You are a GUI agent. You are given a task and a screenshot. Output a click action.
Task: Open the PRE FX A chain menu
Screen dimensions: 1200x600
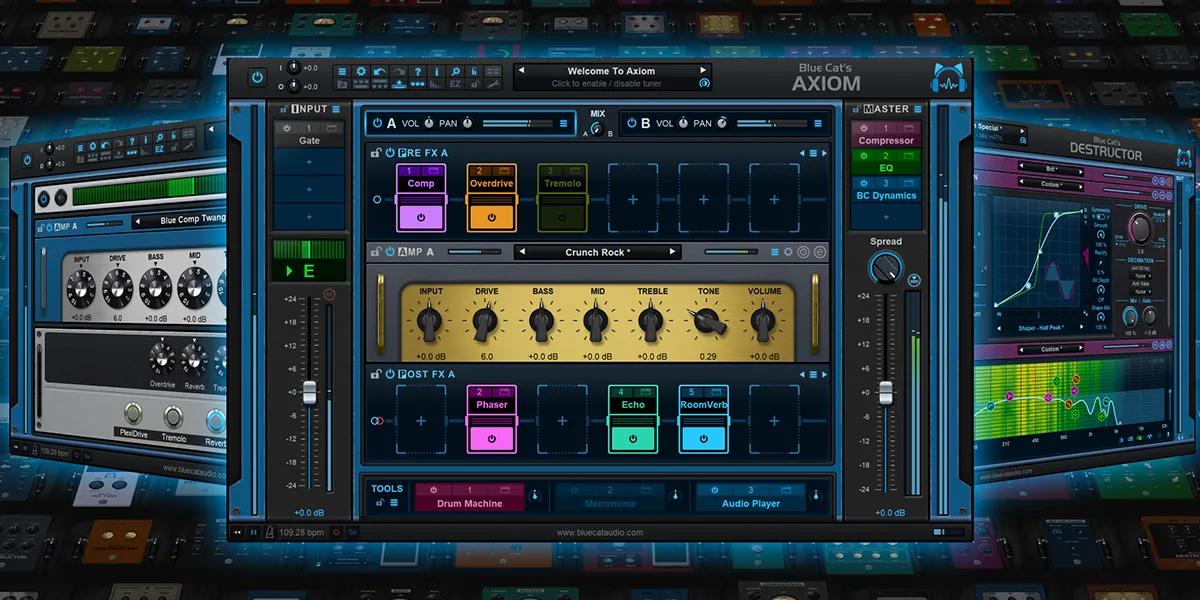point(812,153)
